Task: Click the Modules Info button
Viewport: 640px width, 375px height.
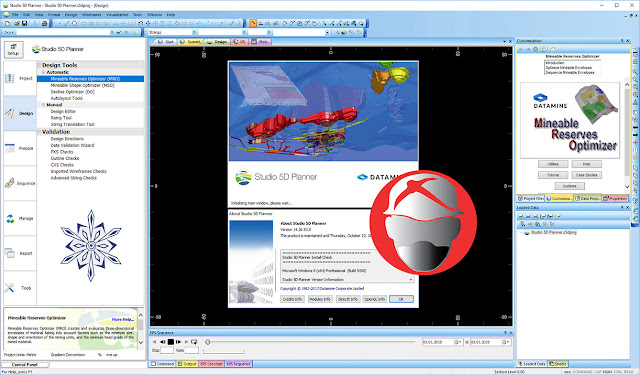Action: pos(320,299)
